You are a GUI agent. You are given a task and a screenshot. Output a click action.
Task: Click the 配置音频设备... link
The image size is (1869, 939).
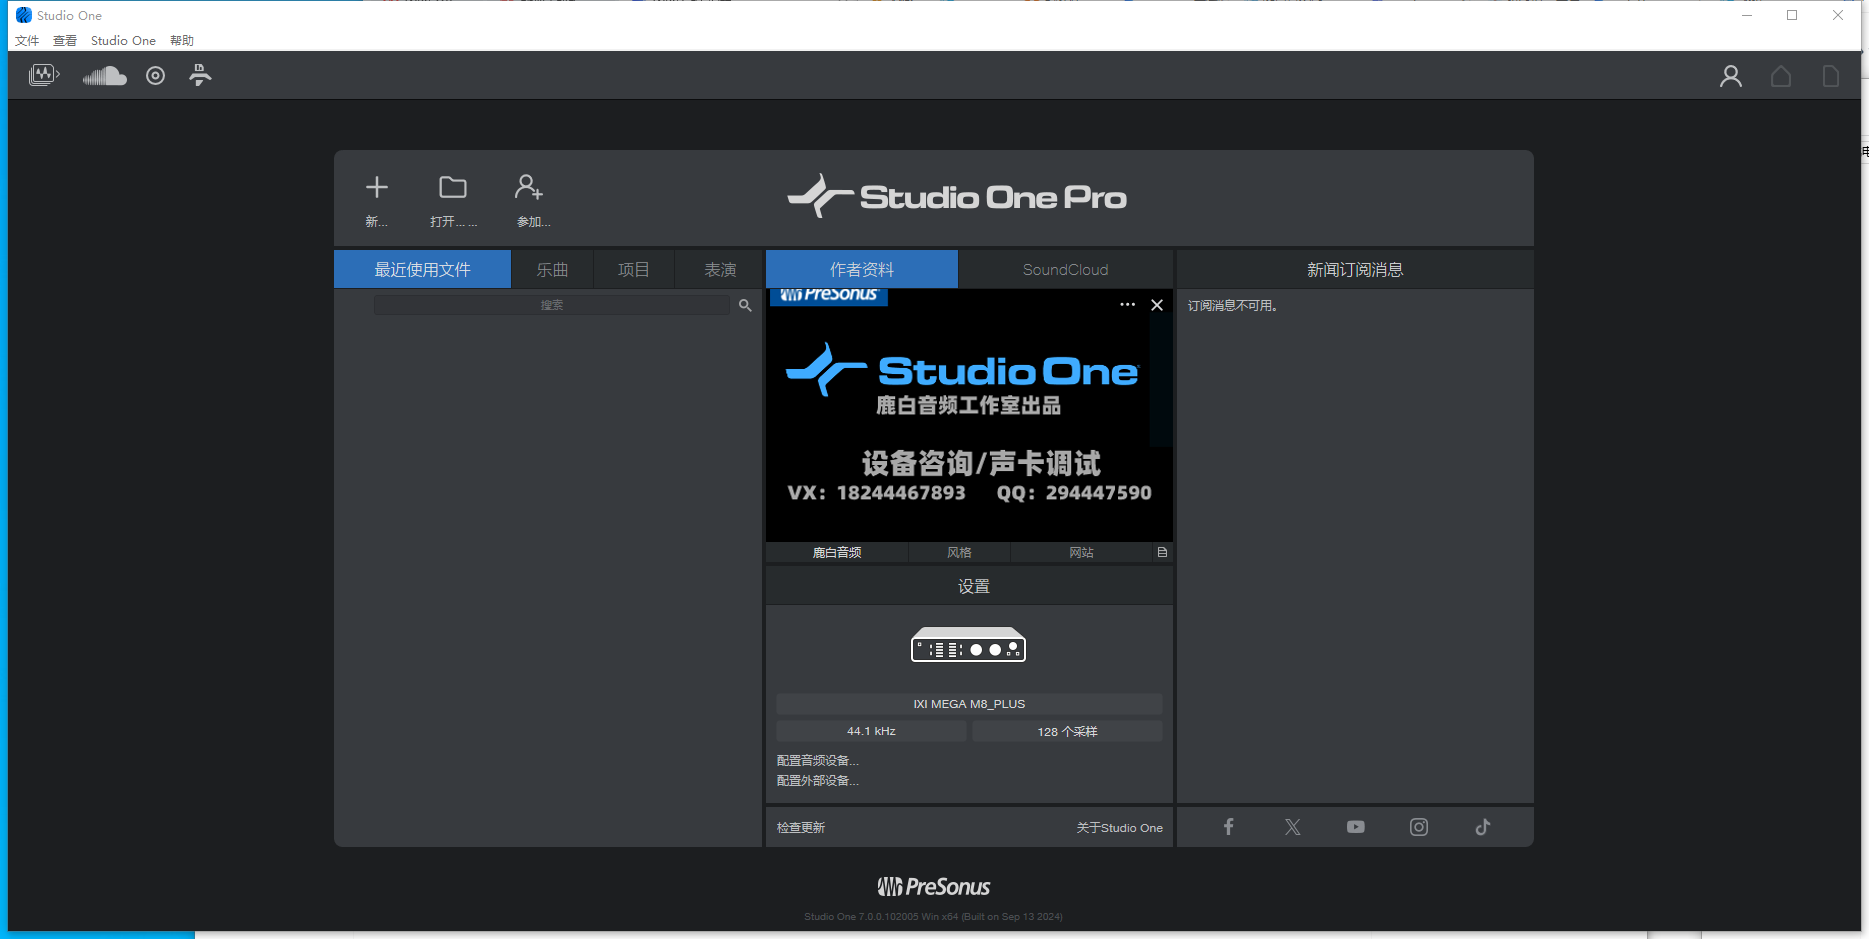(x=818, y=761)
